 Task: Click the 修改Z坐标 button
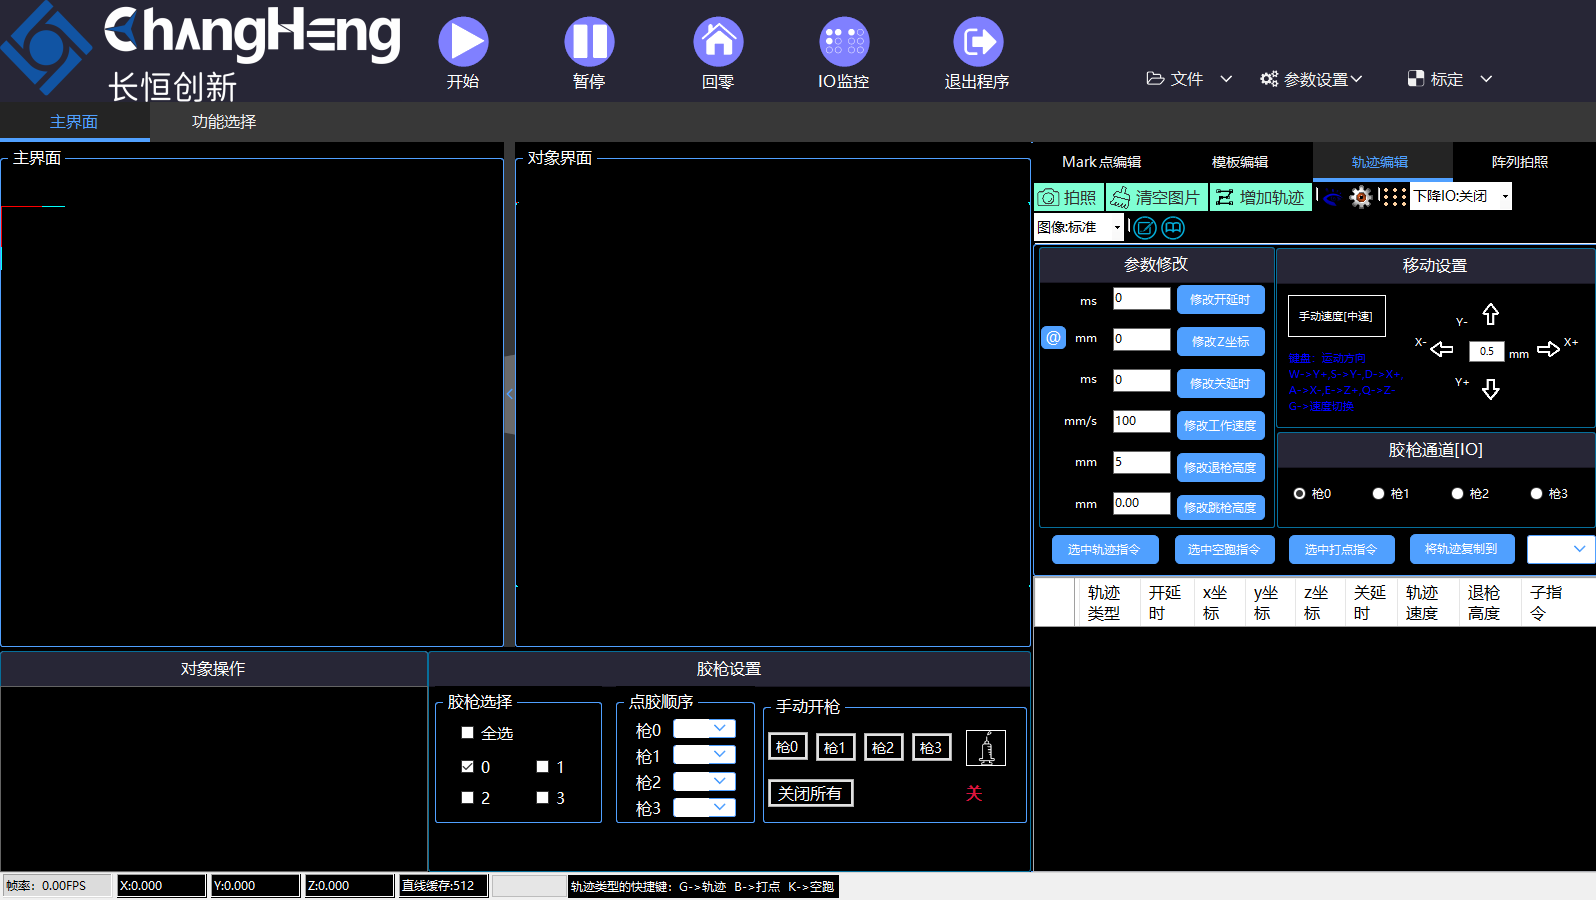click(1220, 341)
